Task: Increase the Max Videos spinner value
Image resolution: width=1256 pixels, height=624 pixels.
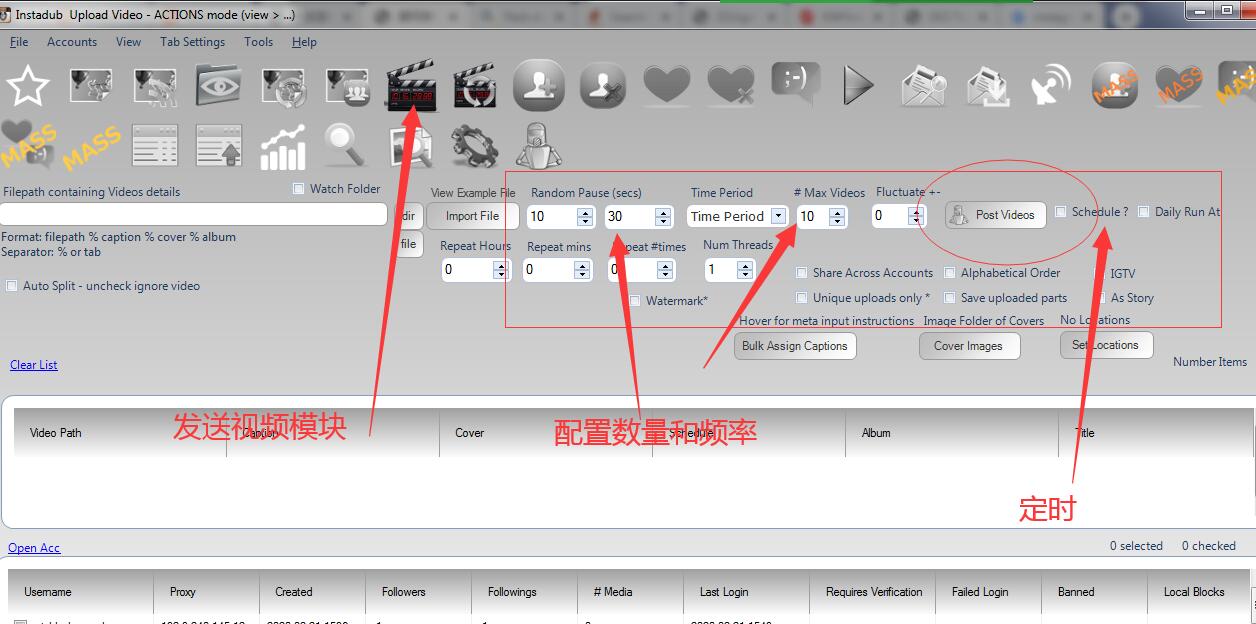Action: click(838, 211)
